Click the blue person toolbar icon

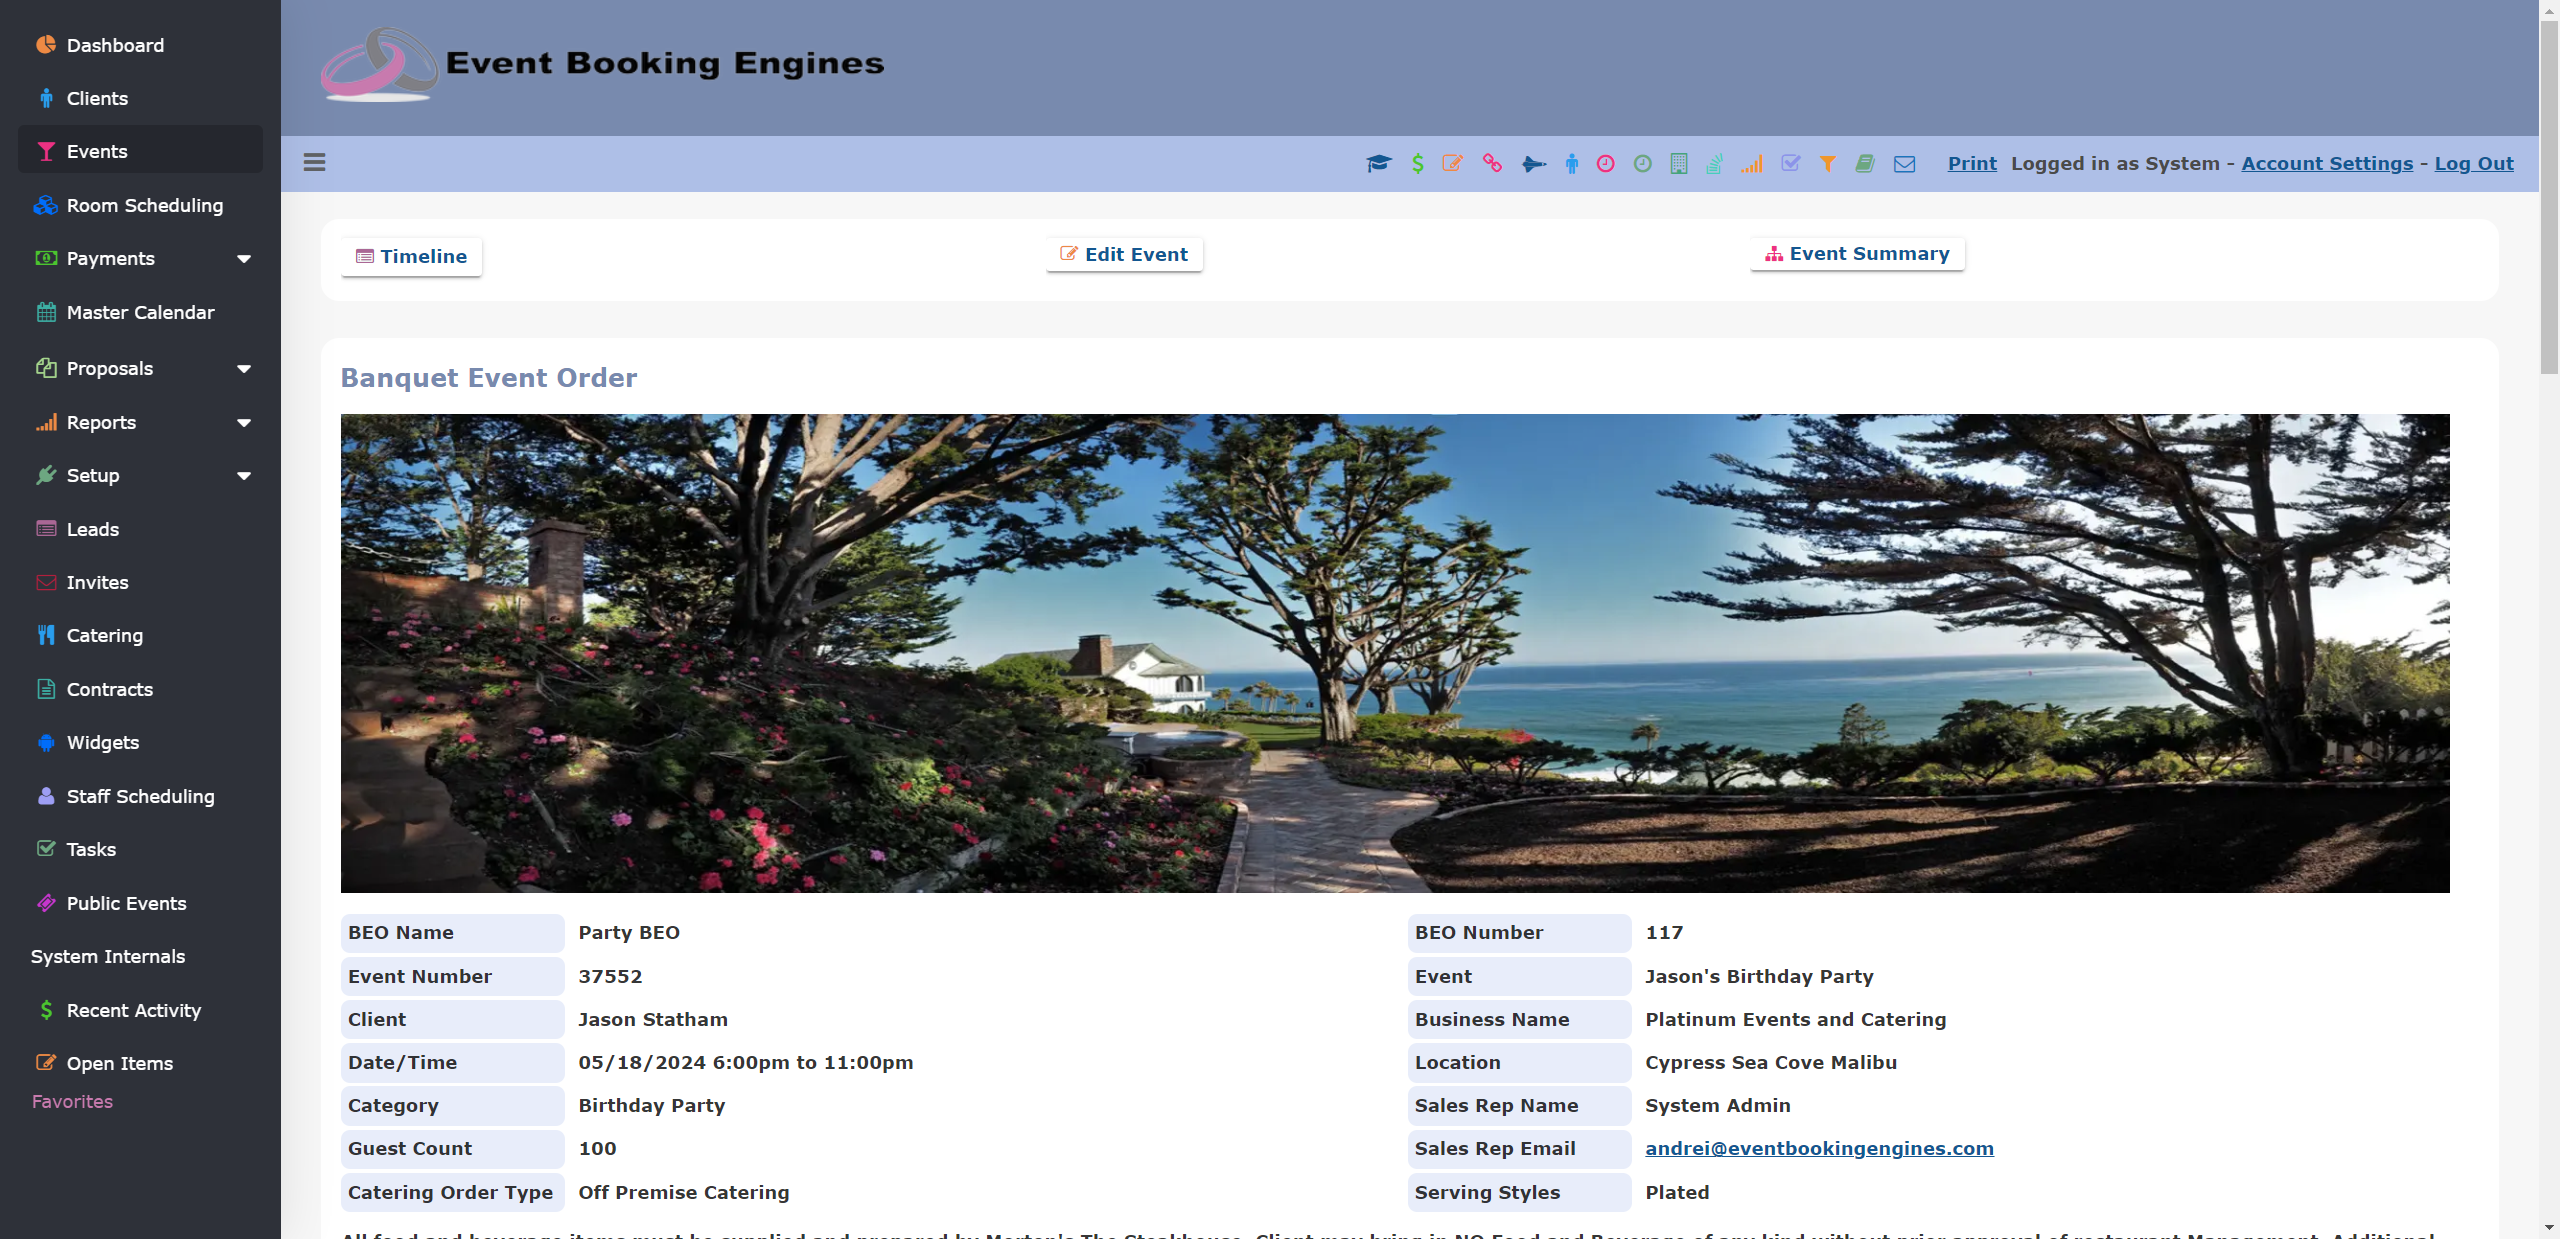[1572, 163]
